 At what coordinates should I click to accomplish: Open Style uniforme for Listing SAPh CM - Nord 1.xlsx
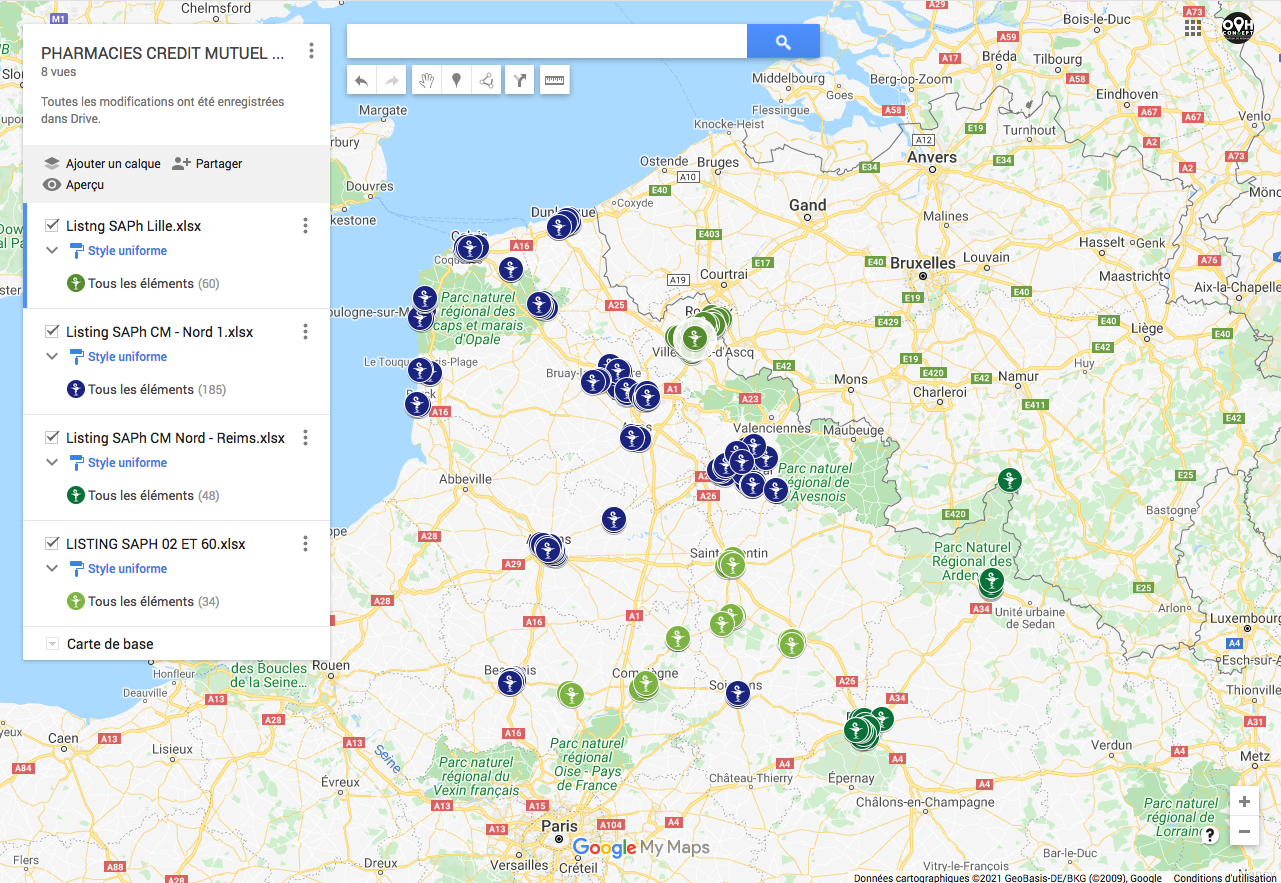pyautogui.click(x=118, y=357)
